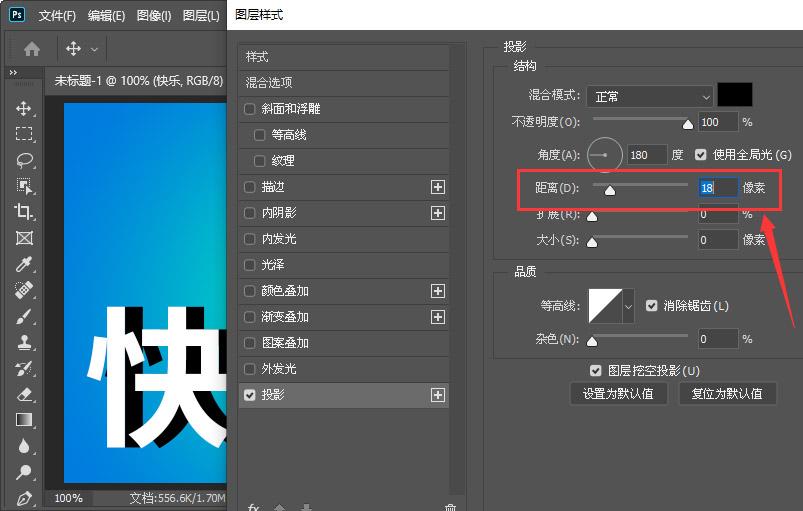This screenshot has width=803, height=511.
Task: Select the Dodge tool
Action: tap(24, 472)
